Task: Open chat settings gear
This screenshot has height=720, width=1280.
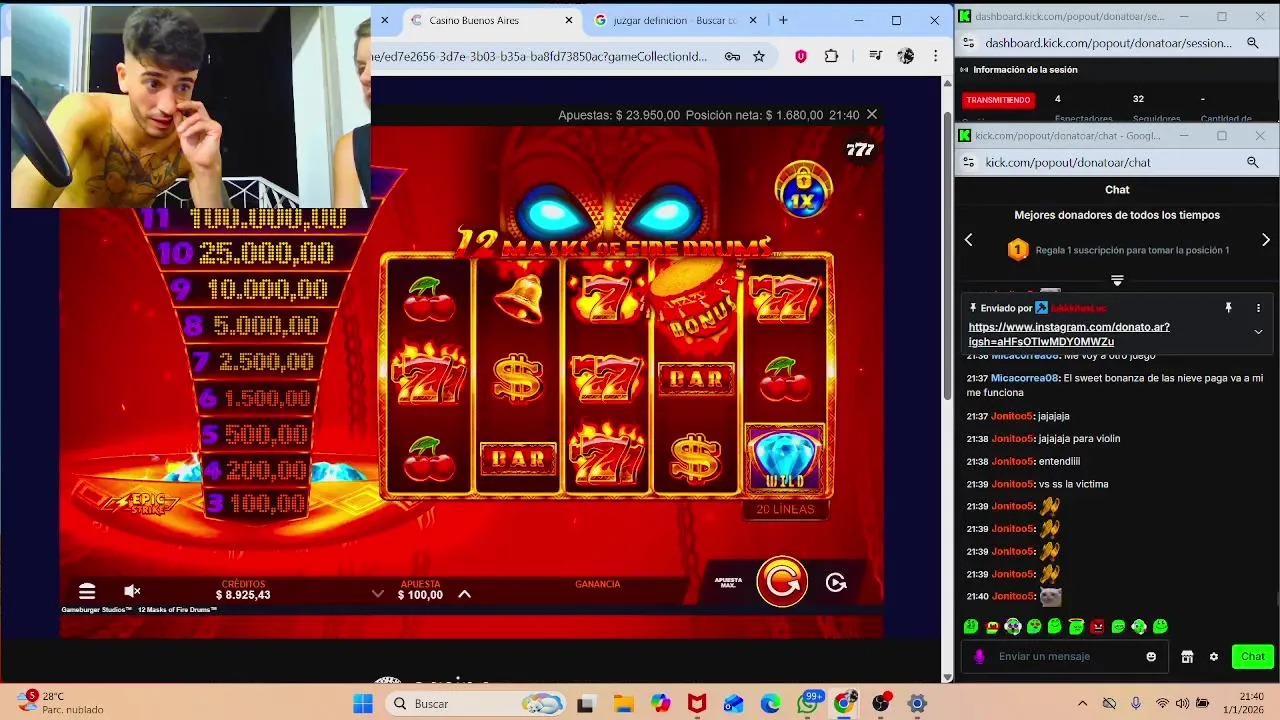Action: 1214,656
